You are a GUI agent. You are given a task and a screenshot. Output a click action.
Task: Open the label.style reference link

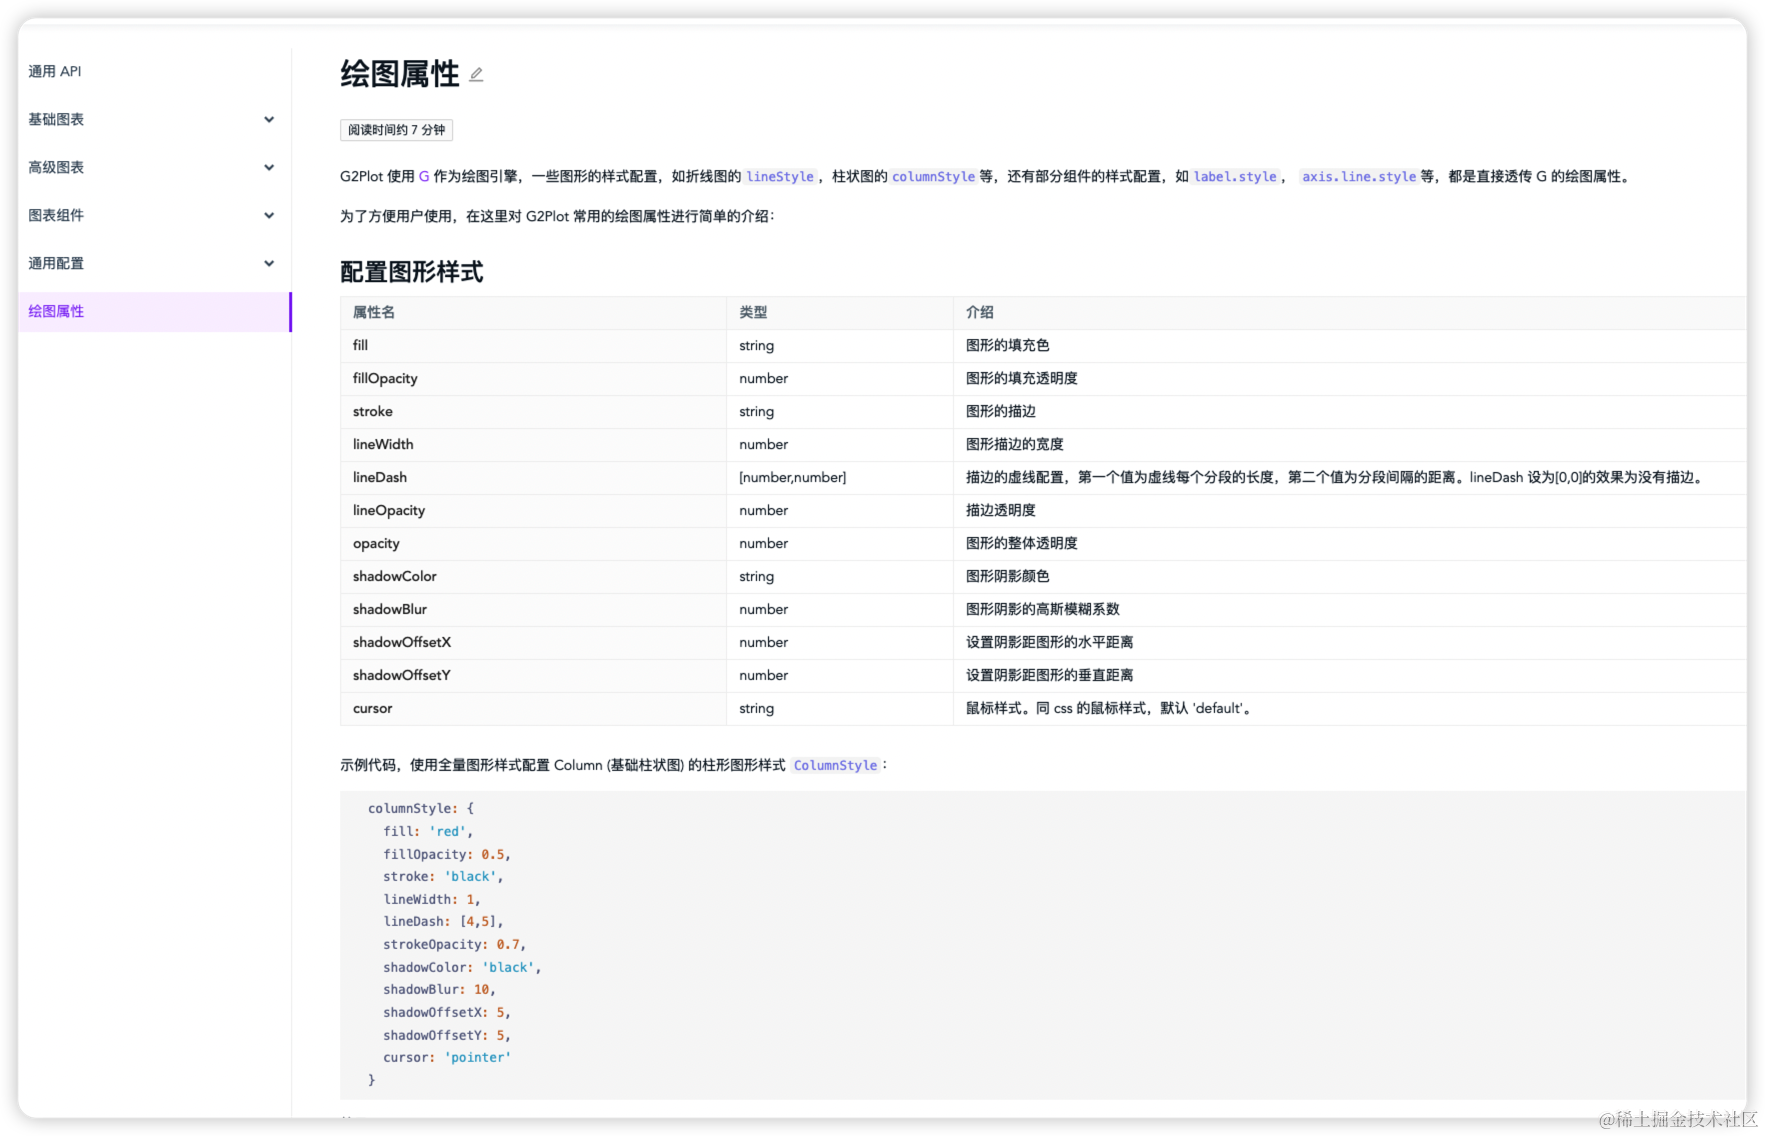point(1236,176)
